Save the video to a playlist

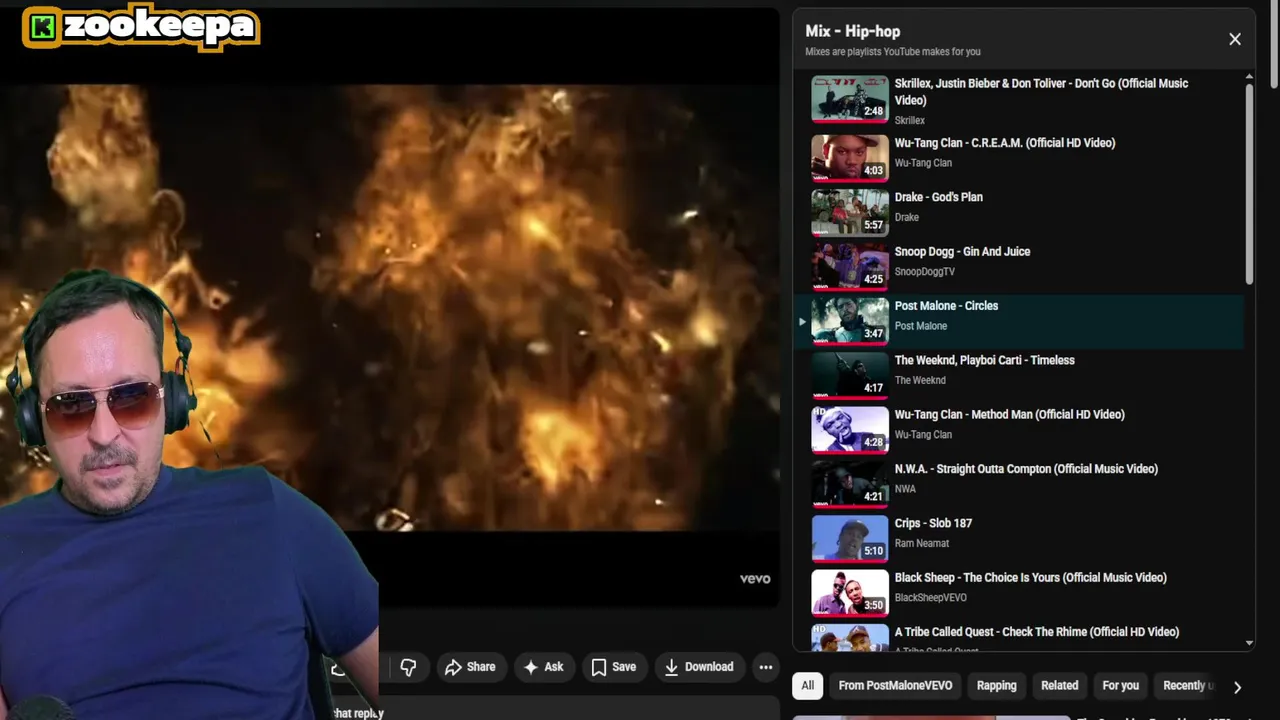point(613,667)
